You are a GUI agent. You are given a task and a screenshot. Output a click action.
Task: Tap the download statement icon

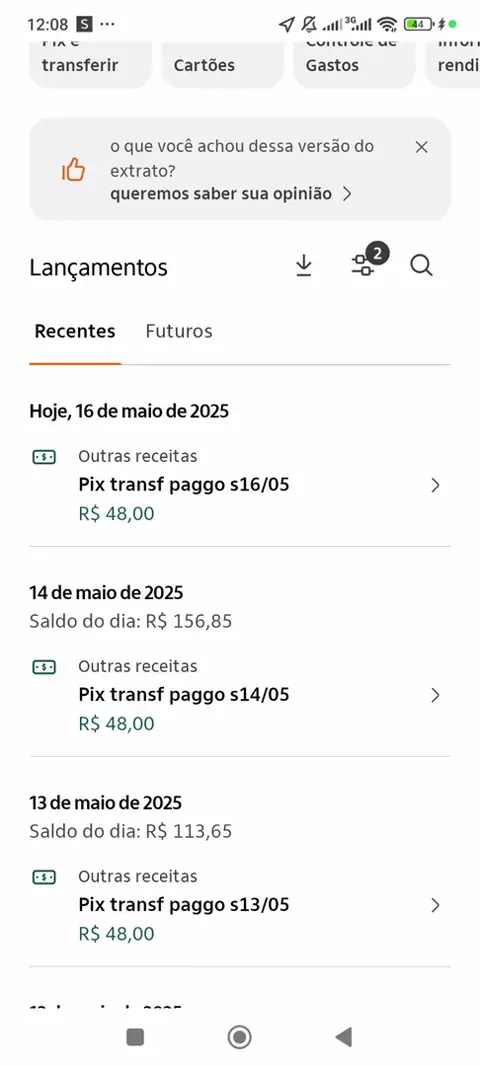[x=304, y=266]
